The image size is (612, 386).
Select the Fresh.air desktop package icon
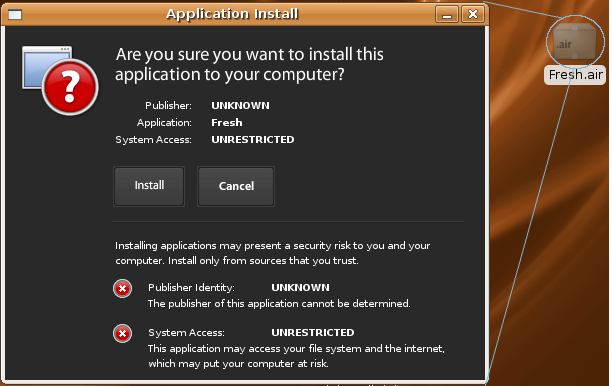[x=575, y=41]
